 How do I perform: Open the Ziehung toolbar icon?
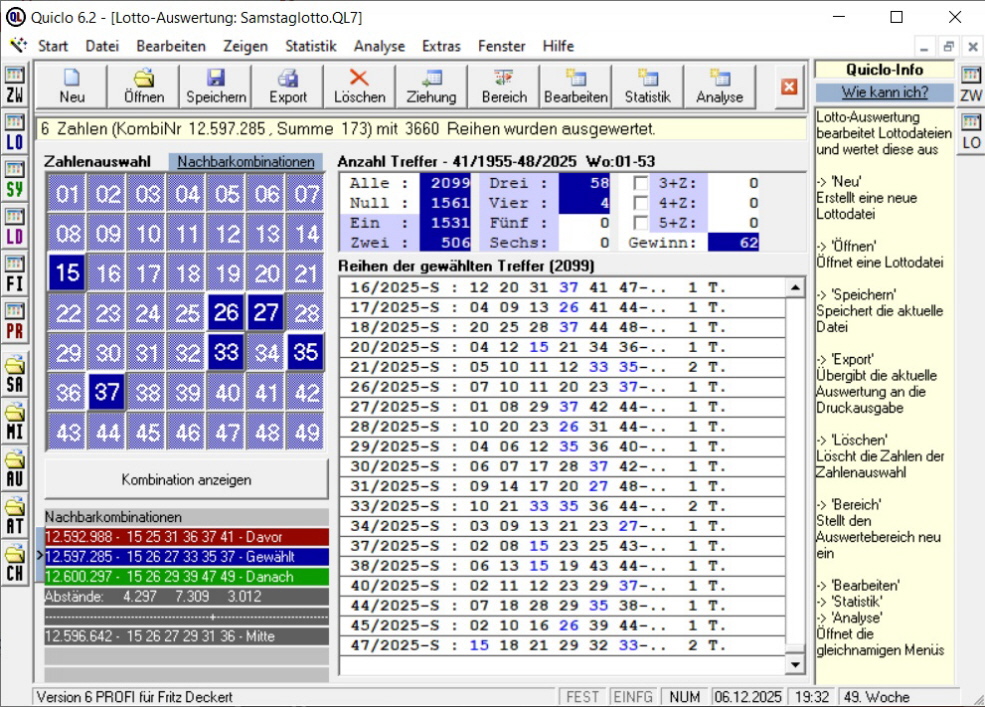pos(431,86)
